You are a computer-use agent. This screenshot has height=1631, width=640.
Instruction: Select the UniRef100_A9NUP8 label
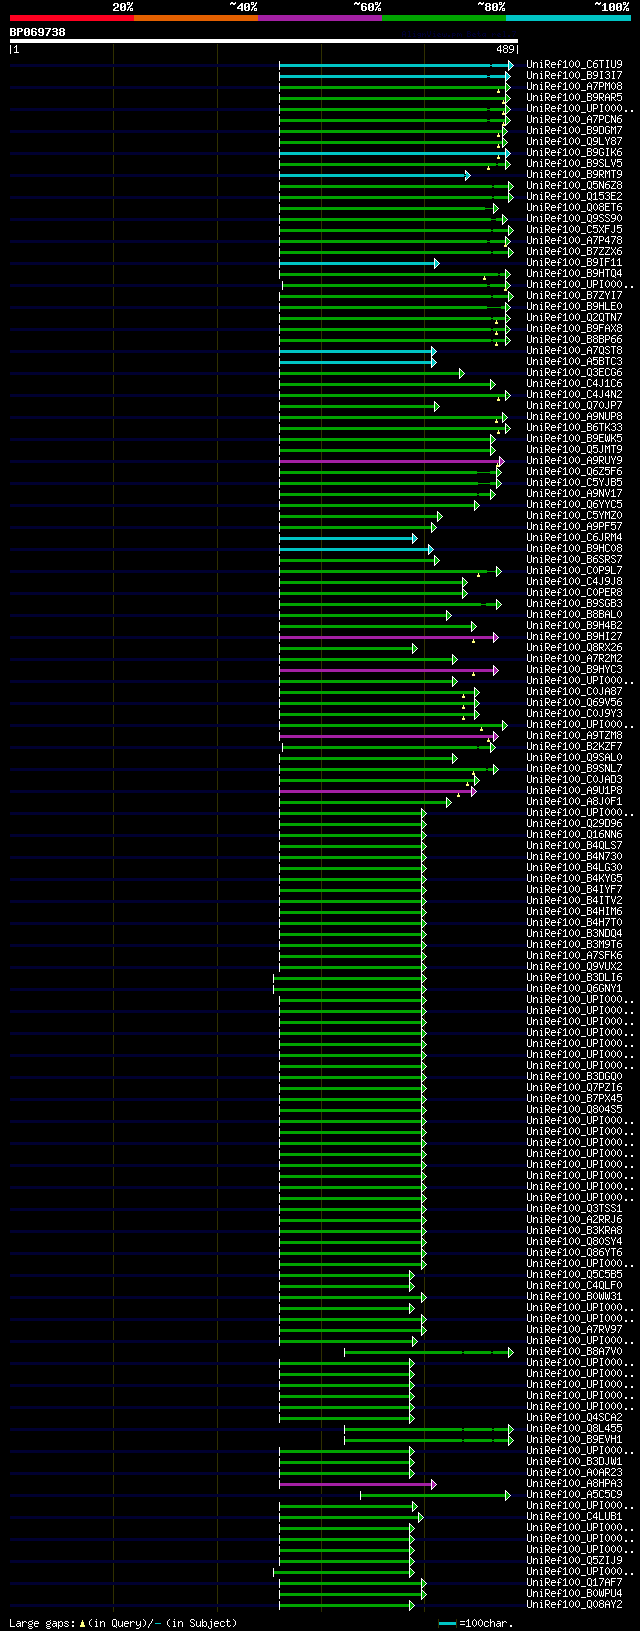(574, 417)
